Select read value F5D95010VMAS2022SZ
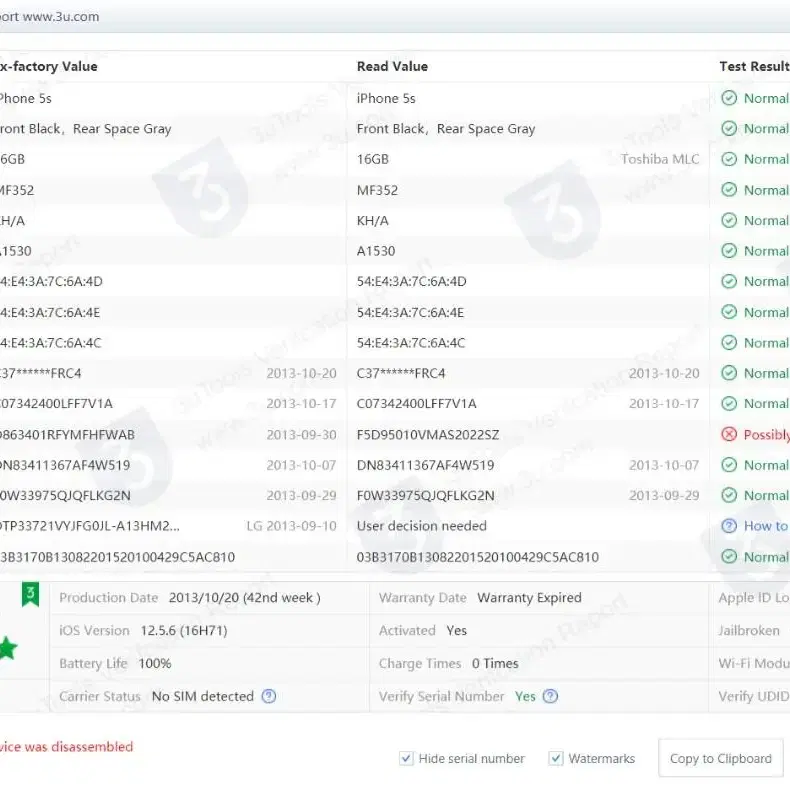Screen dimensions: 790x790 [428, 435]
